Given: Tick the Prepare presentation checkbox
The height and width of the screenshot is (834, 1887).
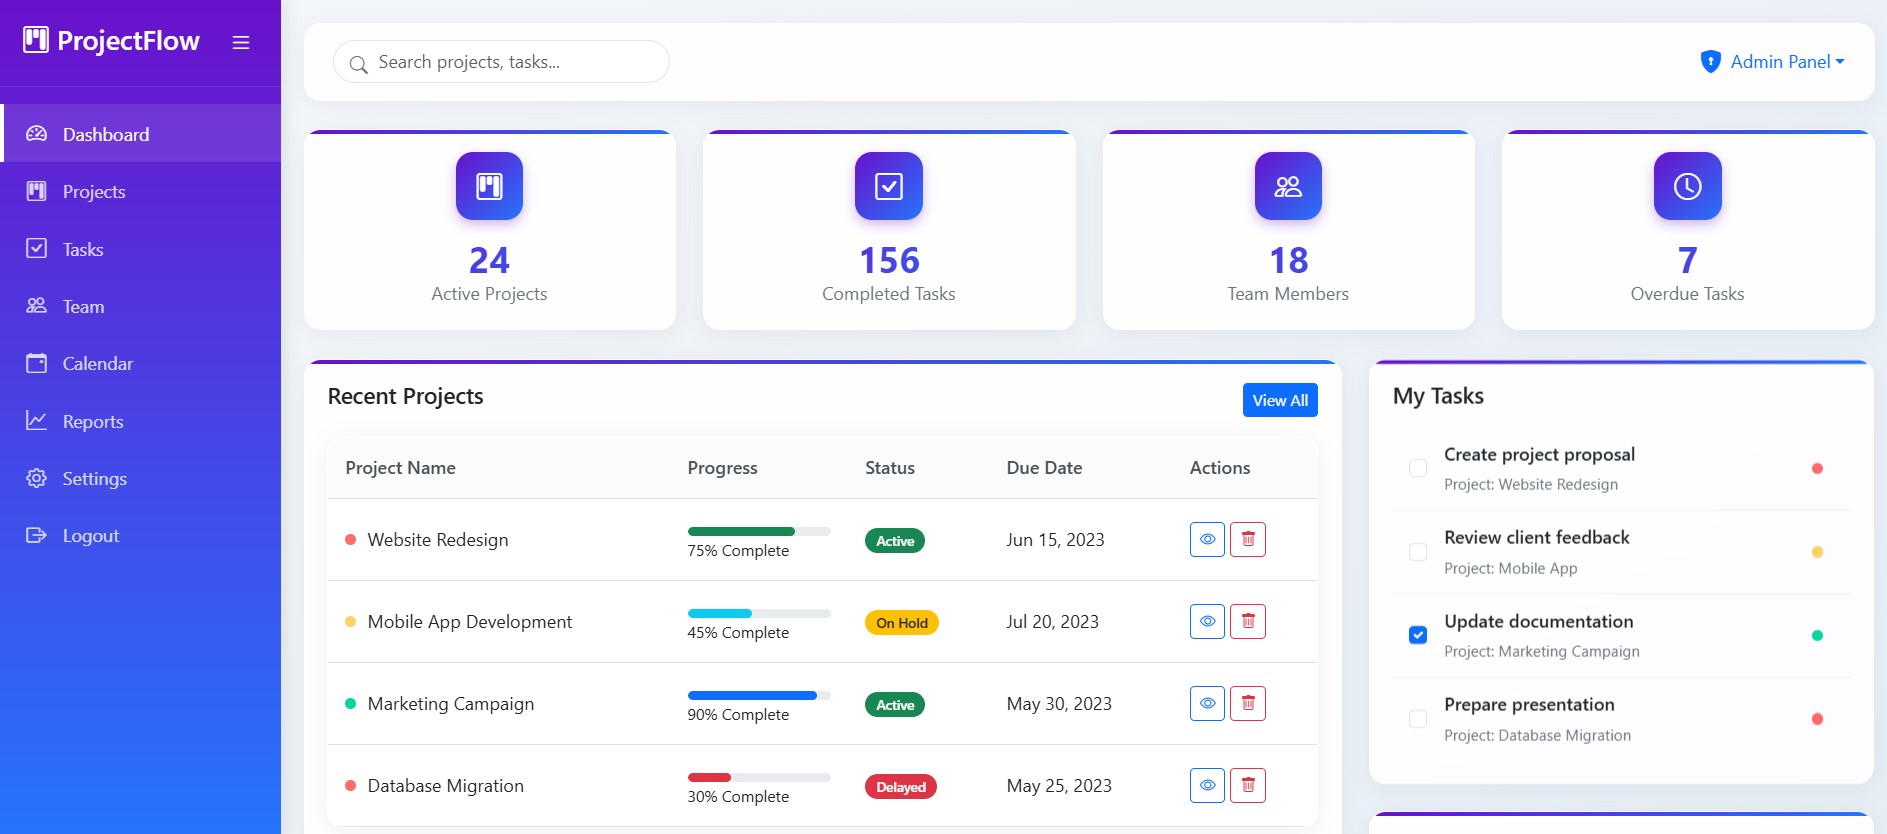Looking at the screenshot, I should (1417, 719).
